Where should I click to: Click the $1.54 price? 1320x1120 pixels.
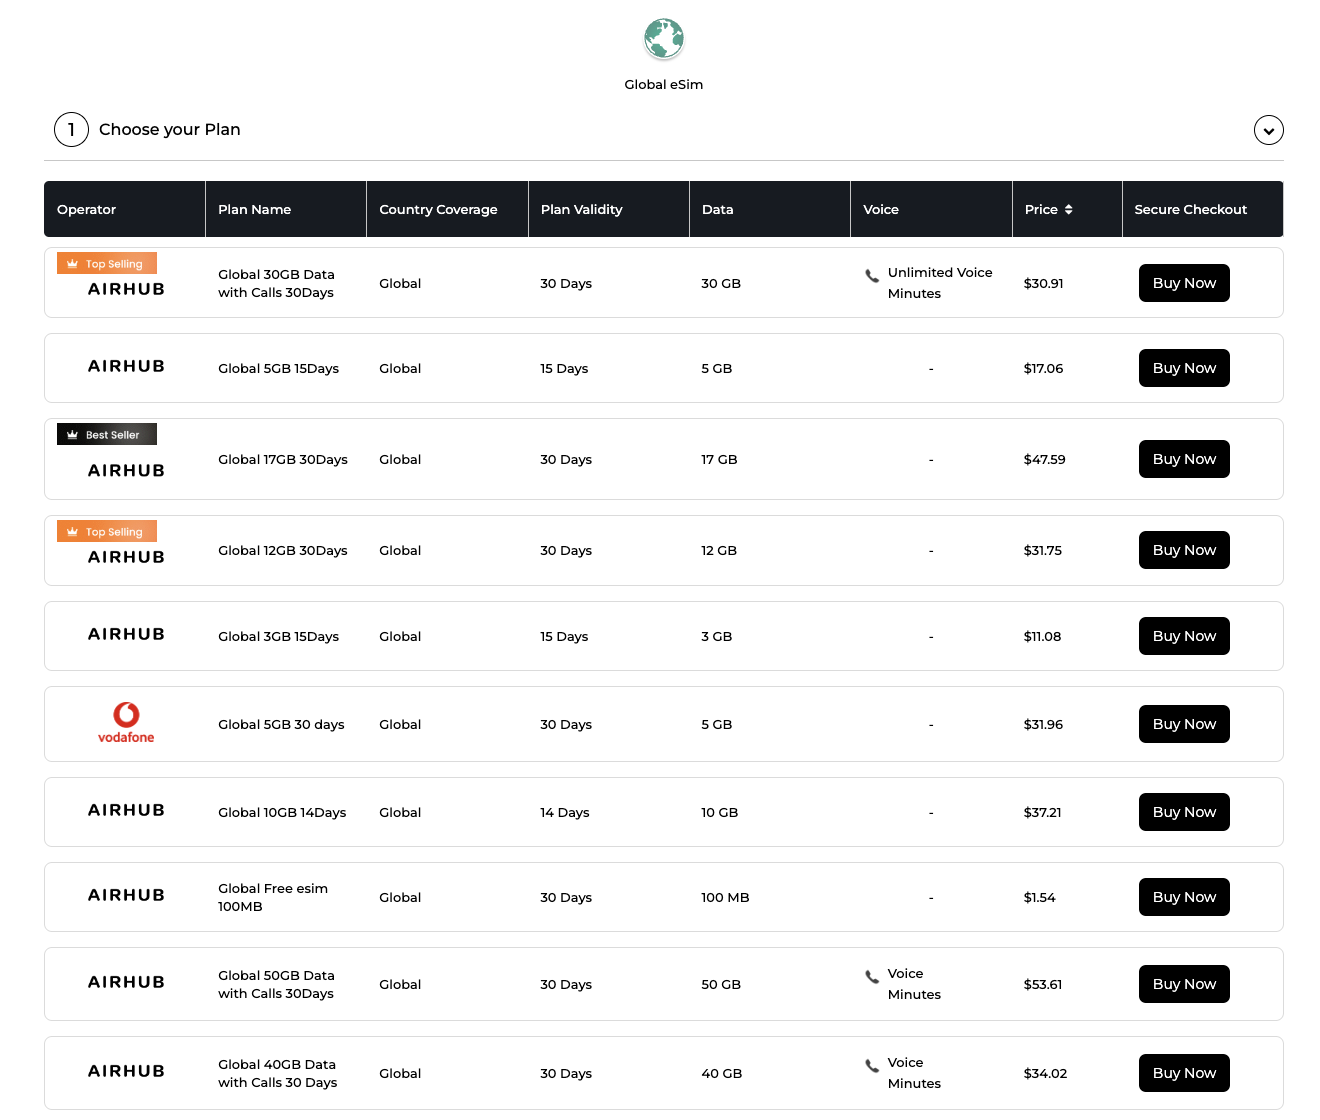tap(1040, 897)
